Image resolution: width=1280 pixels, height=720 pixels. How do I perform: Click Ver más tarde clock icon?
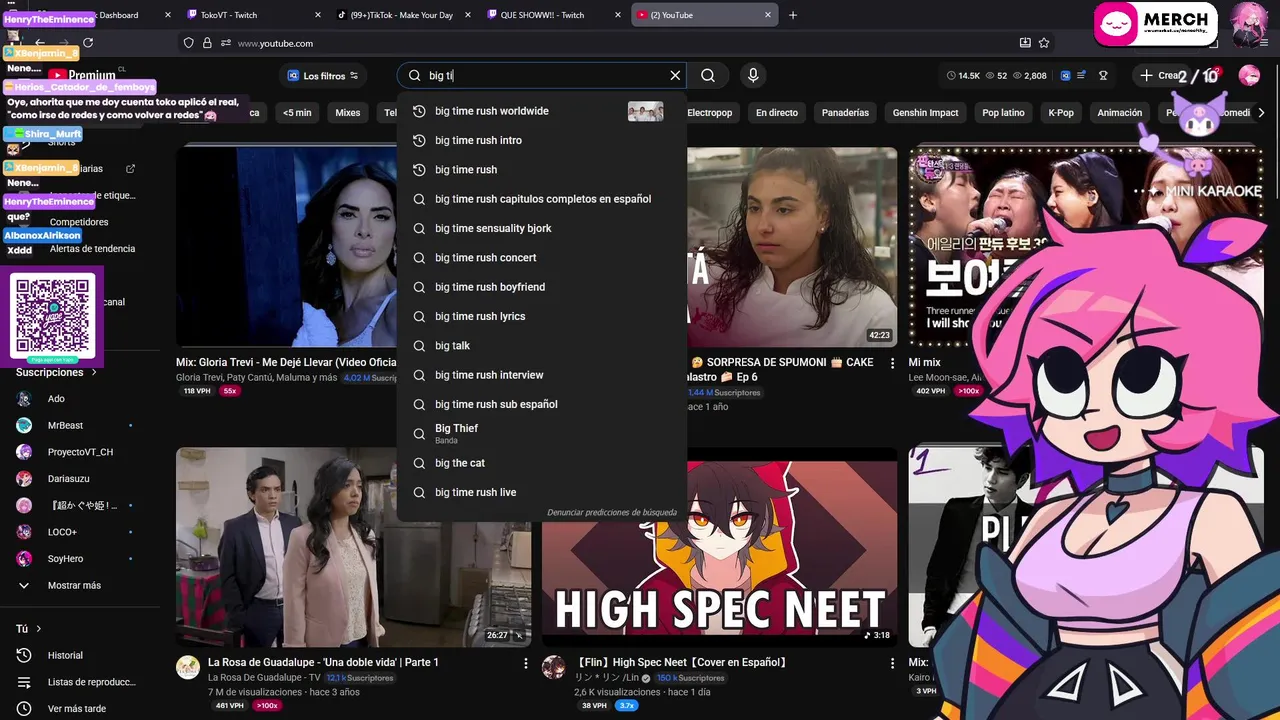(24, 709)
